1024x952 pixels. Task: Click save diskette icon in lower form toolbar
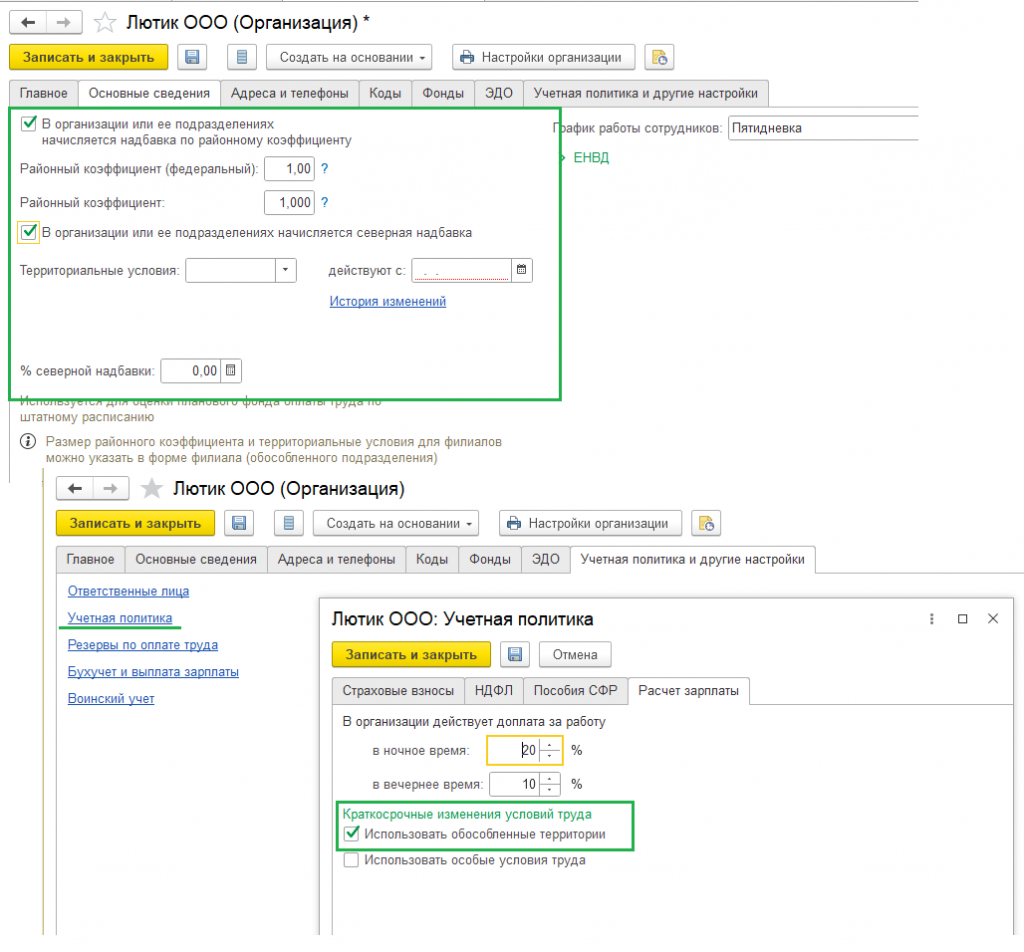coord(239,523)
